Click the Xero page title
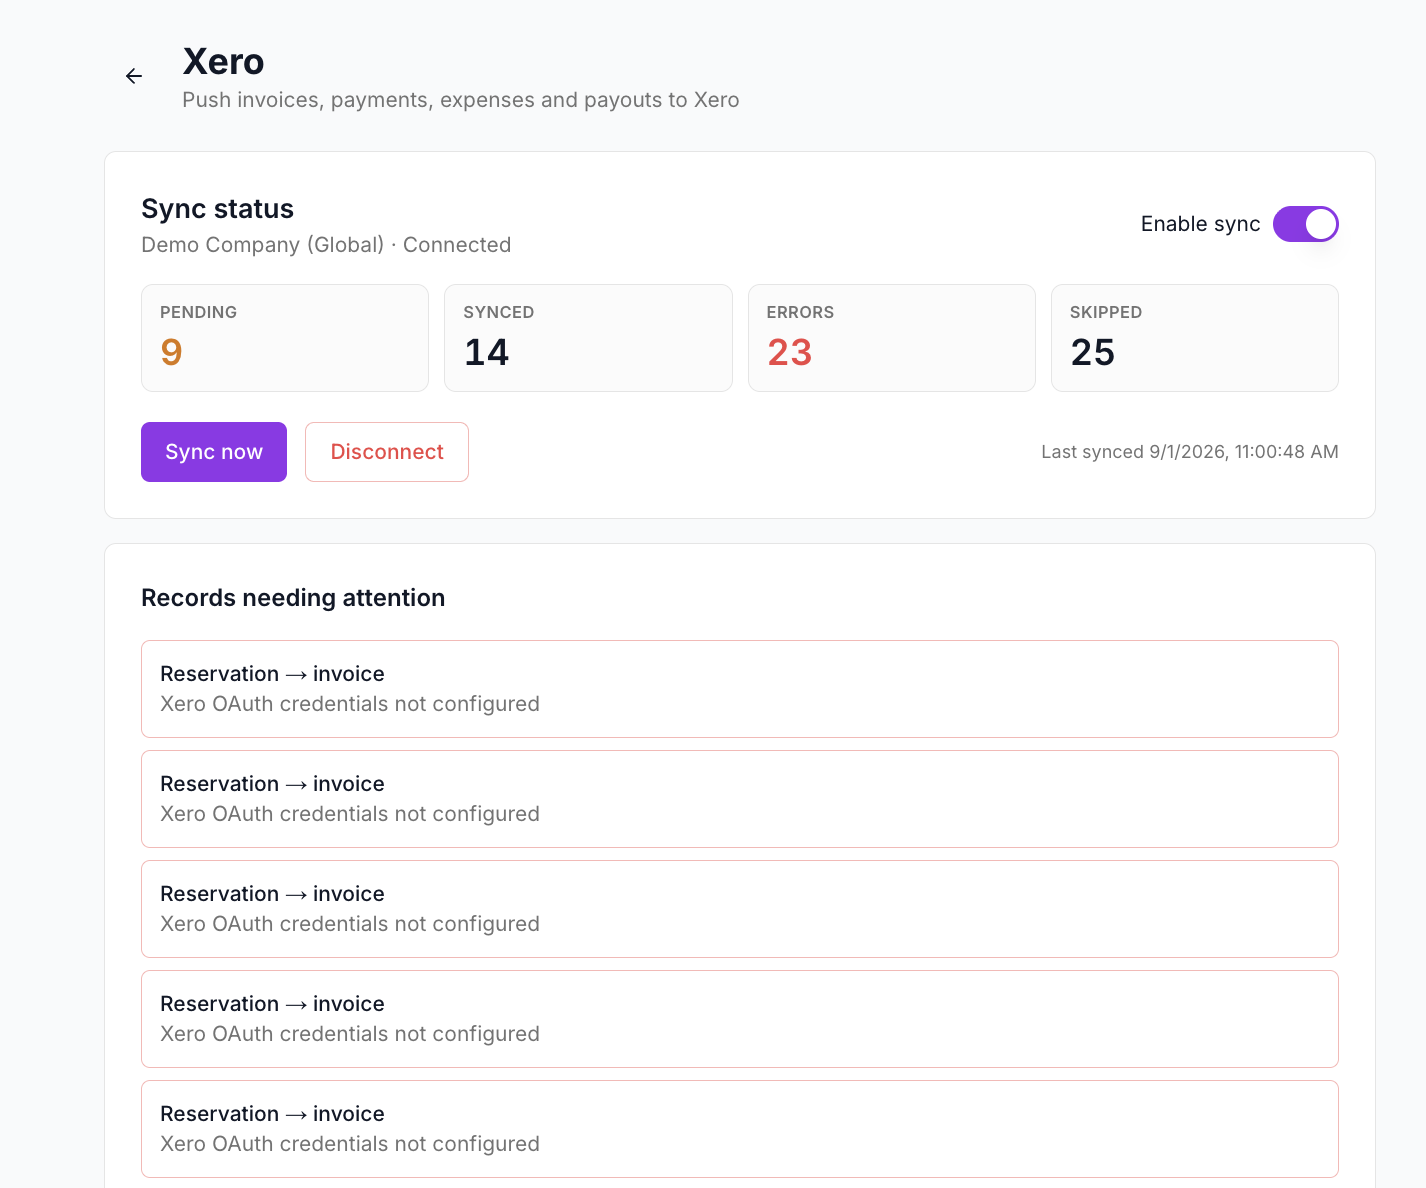This screenshot has width=1426, height=1188. point(223,62)
